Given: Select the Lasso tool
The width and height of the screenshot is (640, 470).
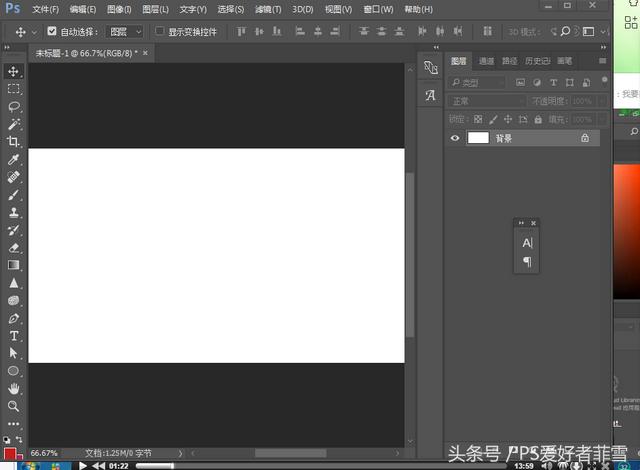Looking at the screenshot, I should pos(14,106).
